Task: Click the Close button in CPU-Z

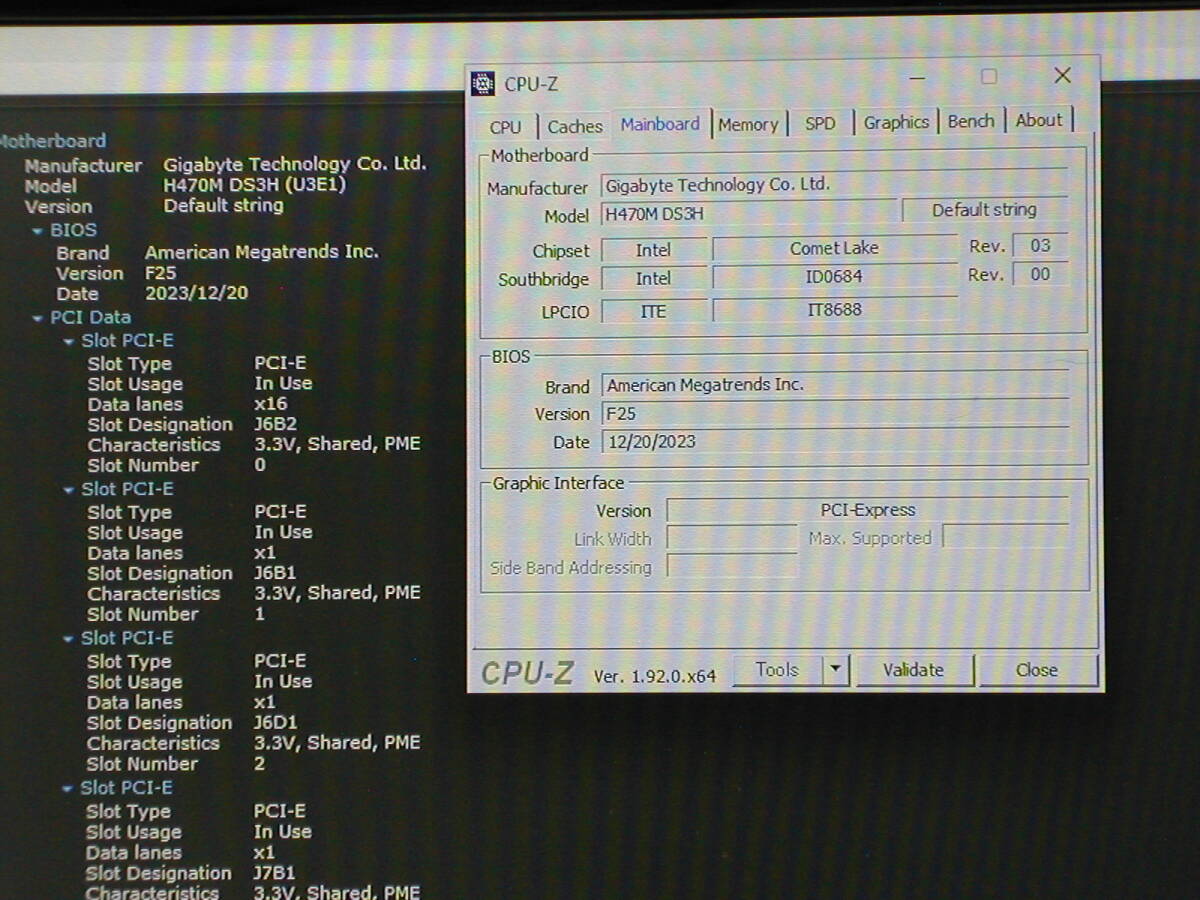Action: [x=1037, y=670]
